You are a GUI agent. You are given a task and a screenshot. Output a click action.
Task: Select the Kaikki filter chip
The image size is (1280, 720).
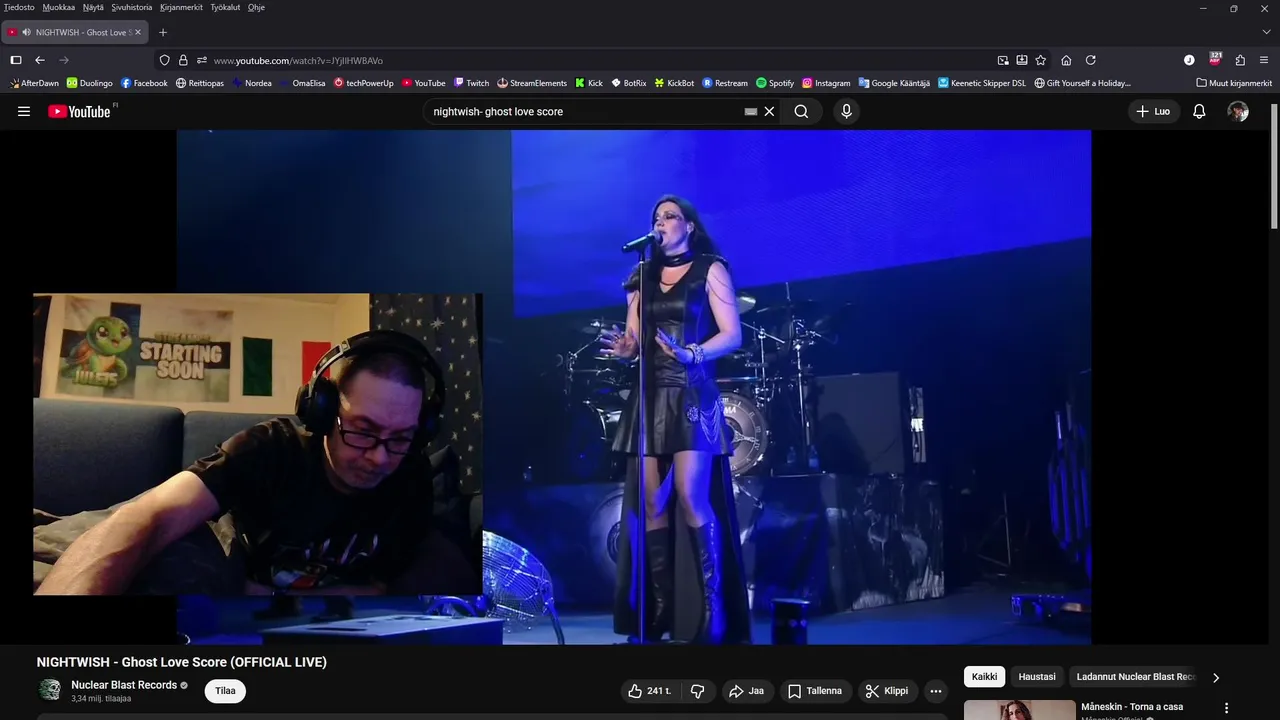point(985,677)
